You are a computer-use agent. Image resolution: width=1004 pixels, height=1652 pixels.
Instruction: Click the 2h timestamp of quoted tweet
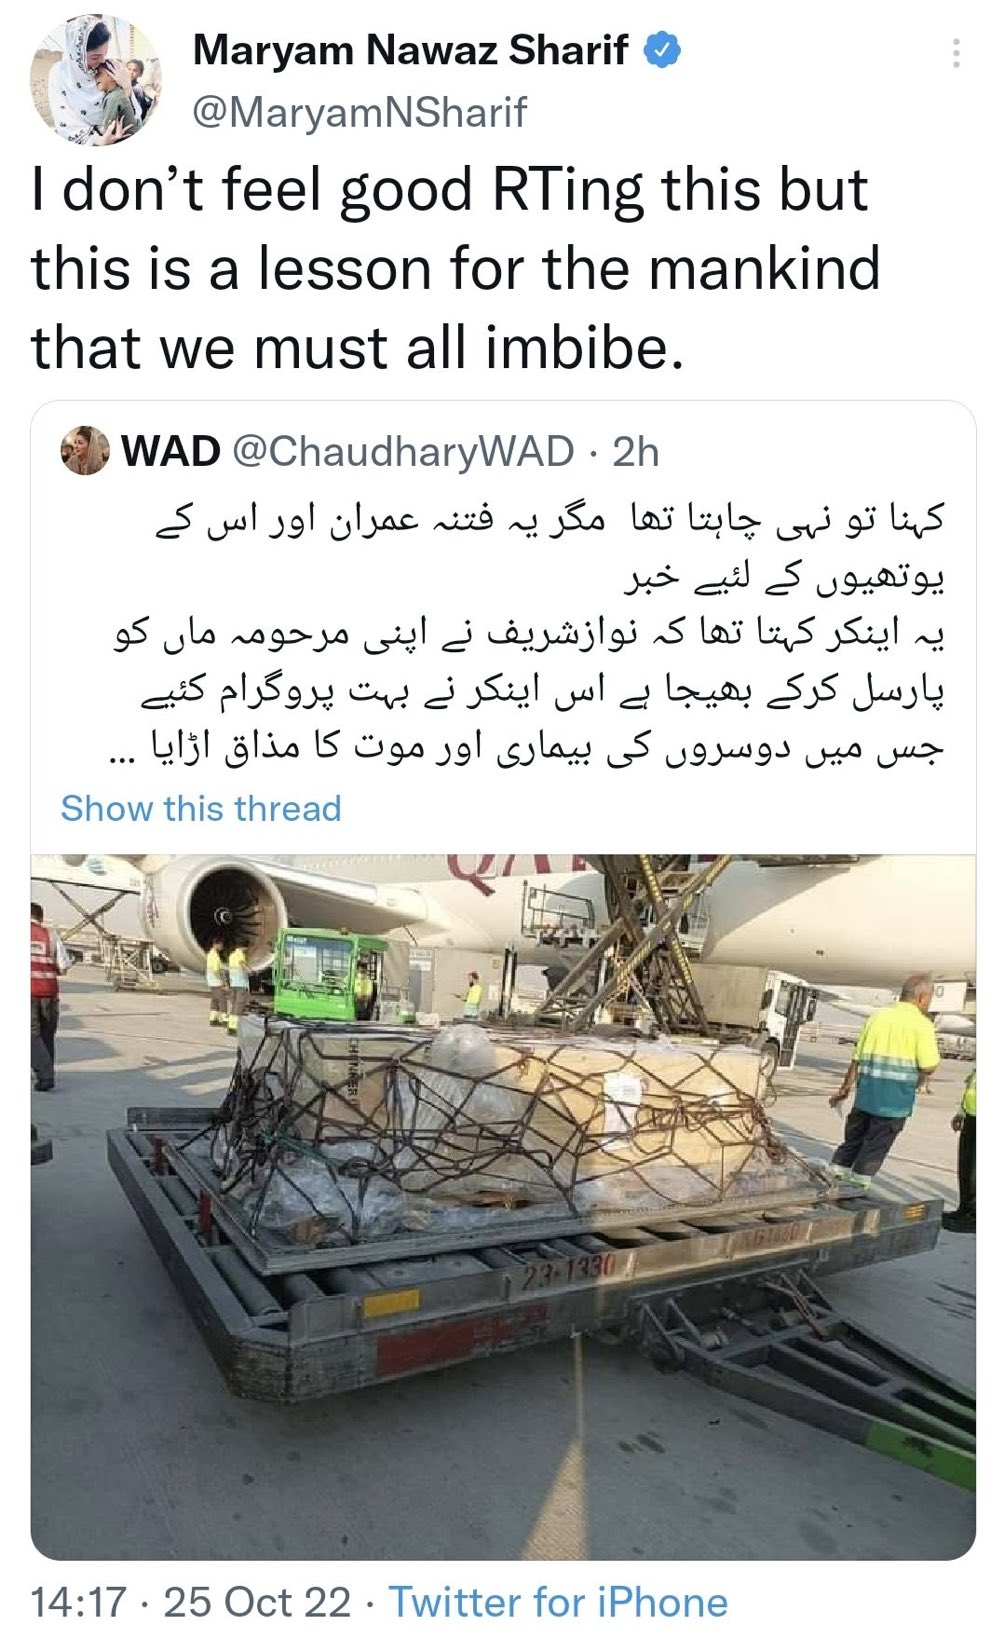point(635,452)
